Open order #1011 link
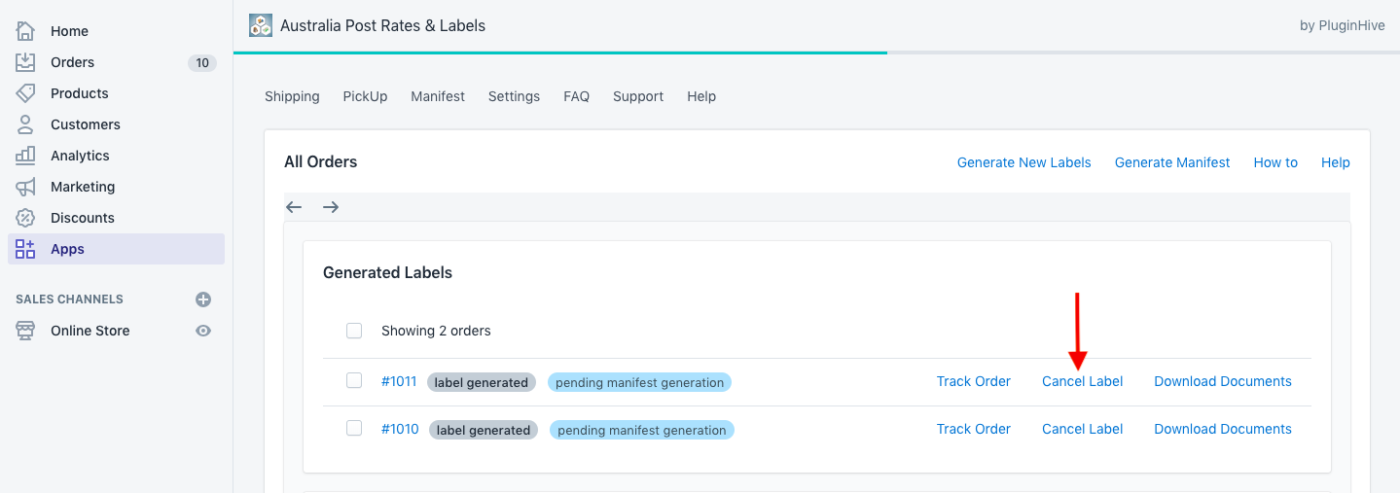Screen dimensions: 1400x493 399,381
